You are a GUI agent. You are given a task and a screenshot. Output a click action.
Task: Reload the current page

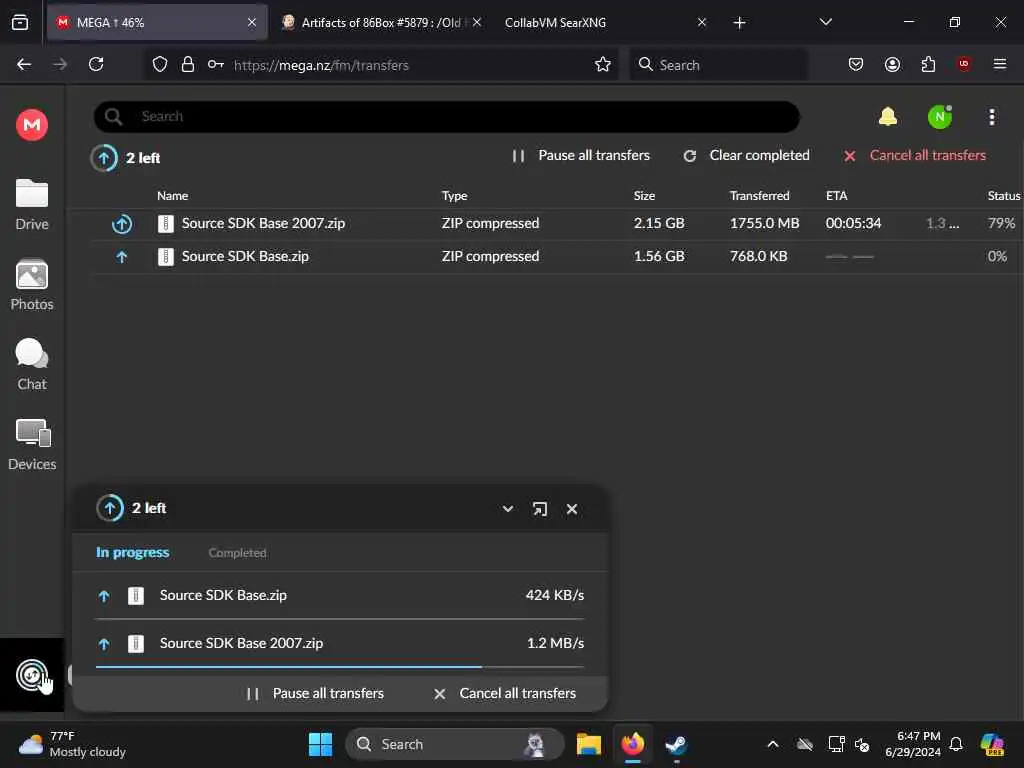(96, 64)
